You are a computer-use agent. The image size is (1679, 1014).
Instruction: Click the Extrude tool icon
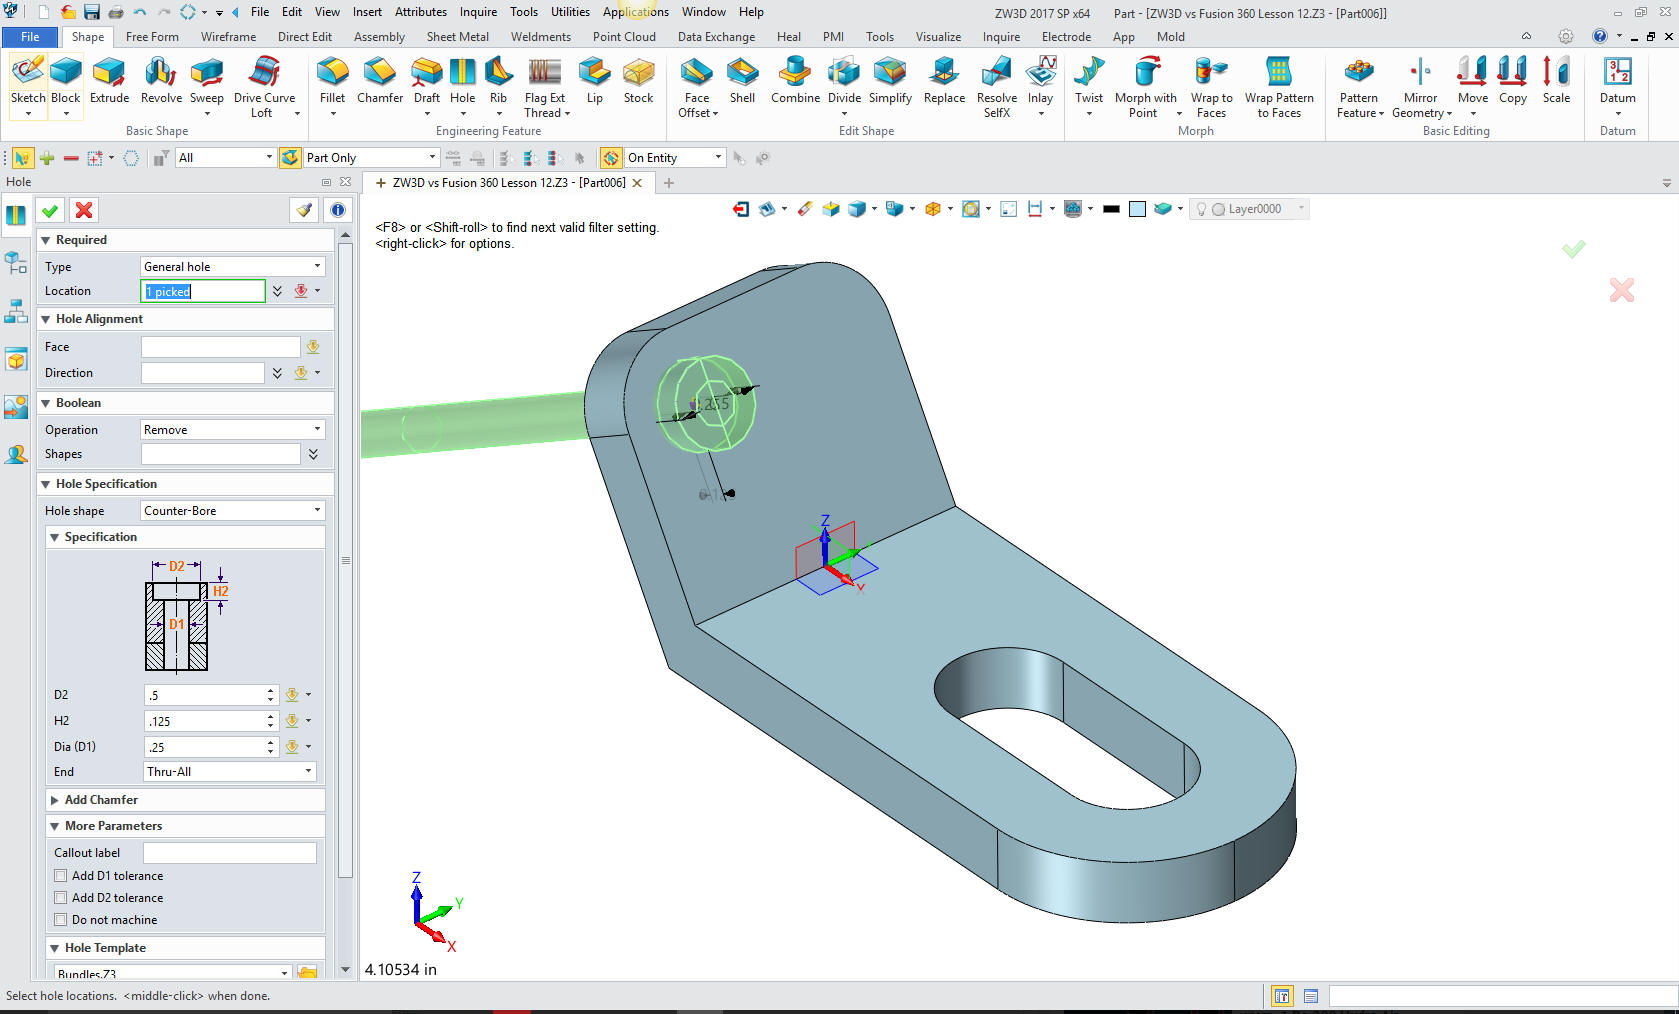click(109, 80)
